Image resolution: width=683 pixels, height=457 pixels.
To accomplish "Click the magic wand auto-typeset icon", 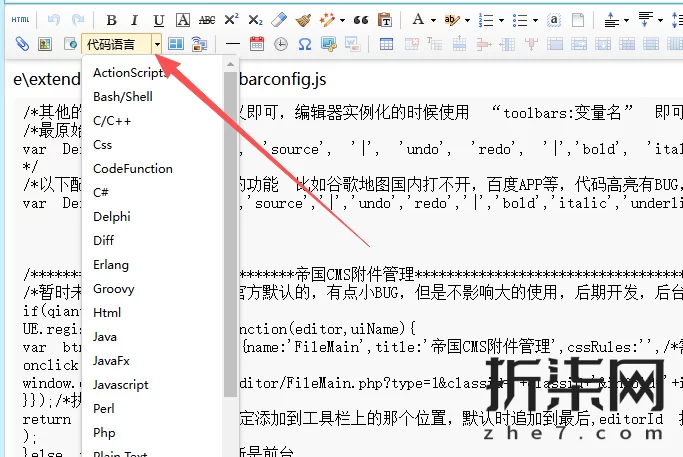I will click(327, 20).
